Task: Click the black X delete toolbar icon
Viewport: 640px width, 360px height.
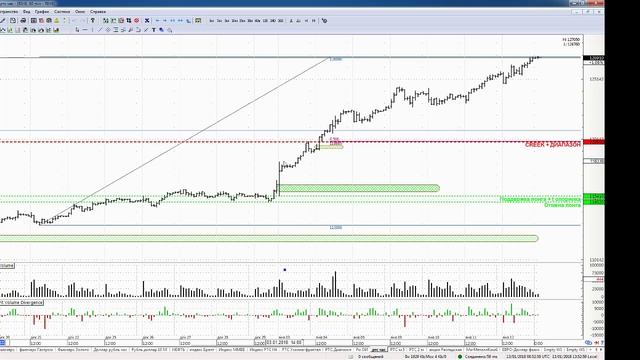Action: point(147,20)
